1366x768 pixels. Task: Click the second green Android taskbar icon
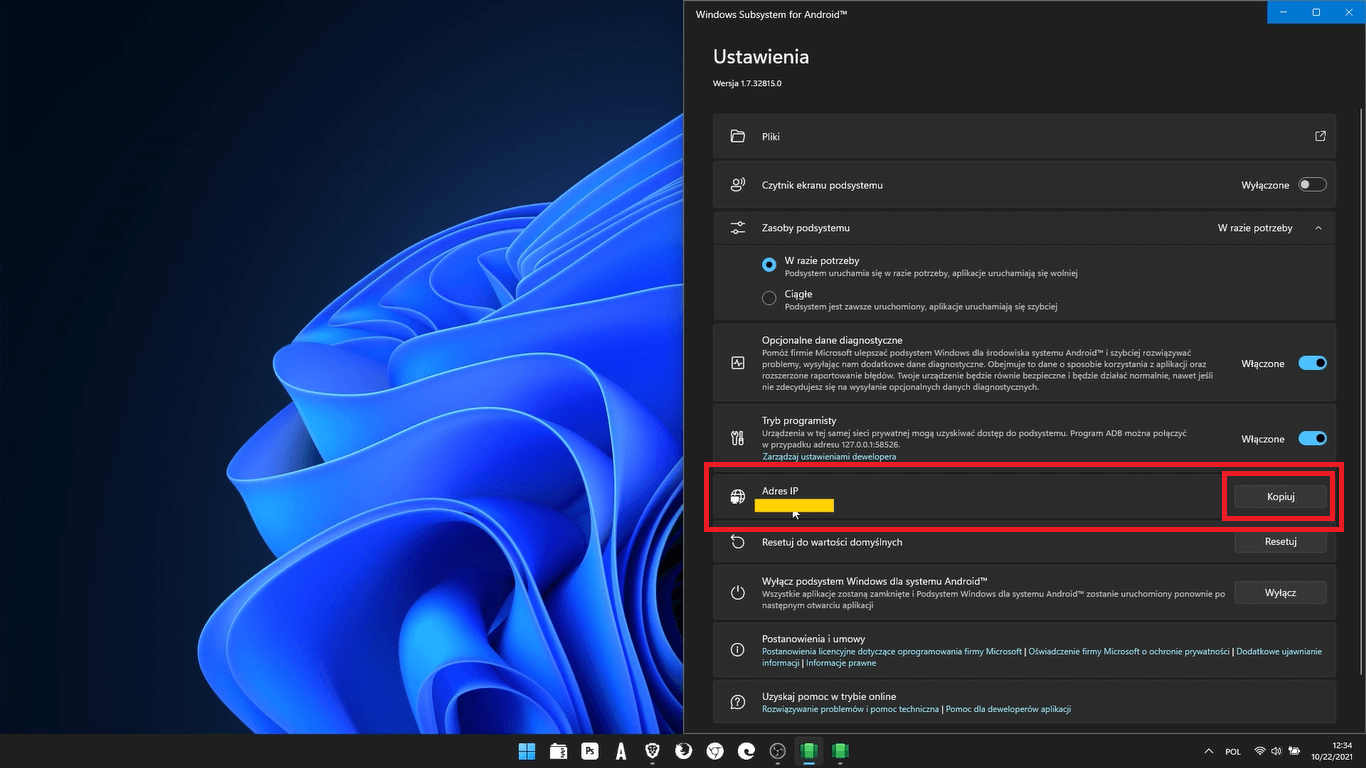[x=840, y=751]
